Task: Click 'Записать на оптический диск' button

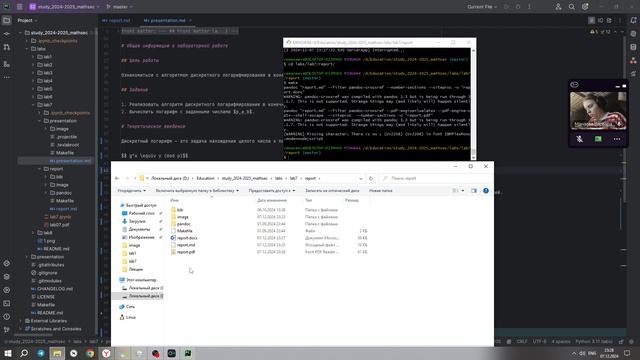Action: (x=332, y=191)
